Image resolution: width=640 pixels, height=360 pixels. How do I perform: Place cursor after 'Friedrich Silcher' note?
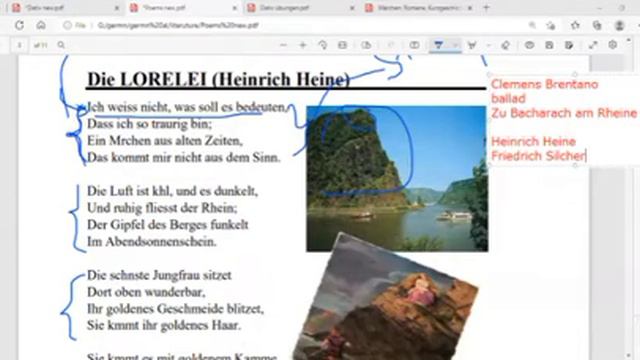586,156
